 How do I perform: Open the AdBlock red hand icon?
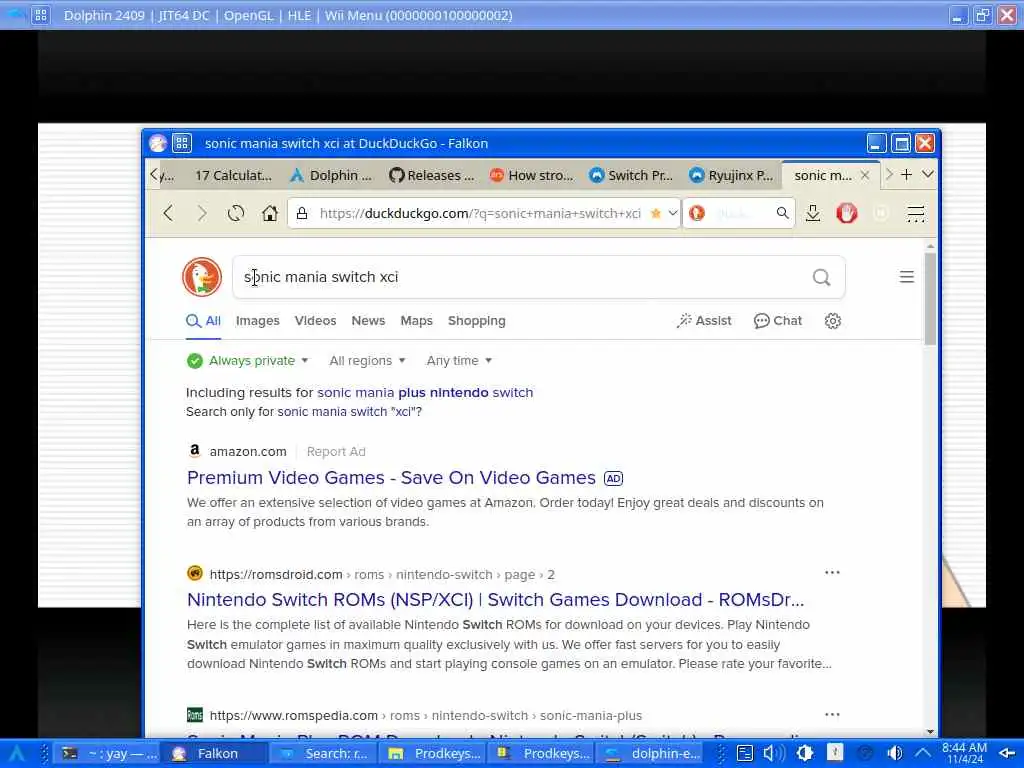click(x=847, y=213)
